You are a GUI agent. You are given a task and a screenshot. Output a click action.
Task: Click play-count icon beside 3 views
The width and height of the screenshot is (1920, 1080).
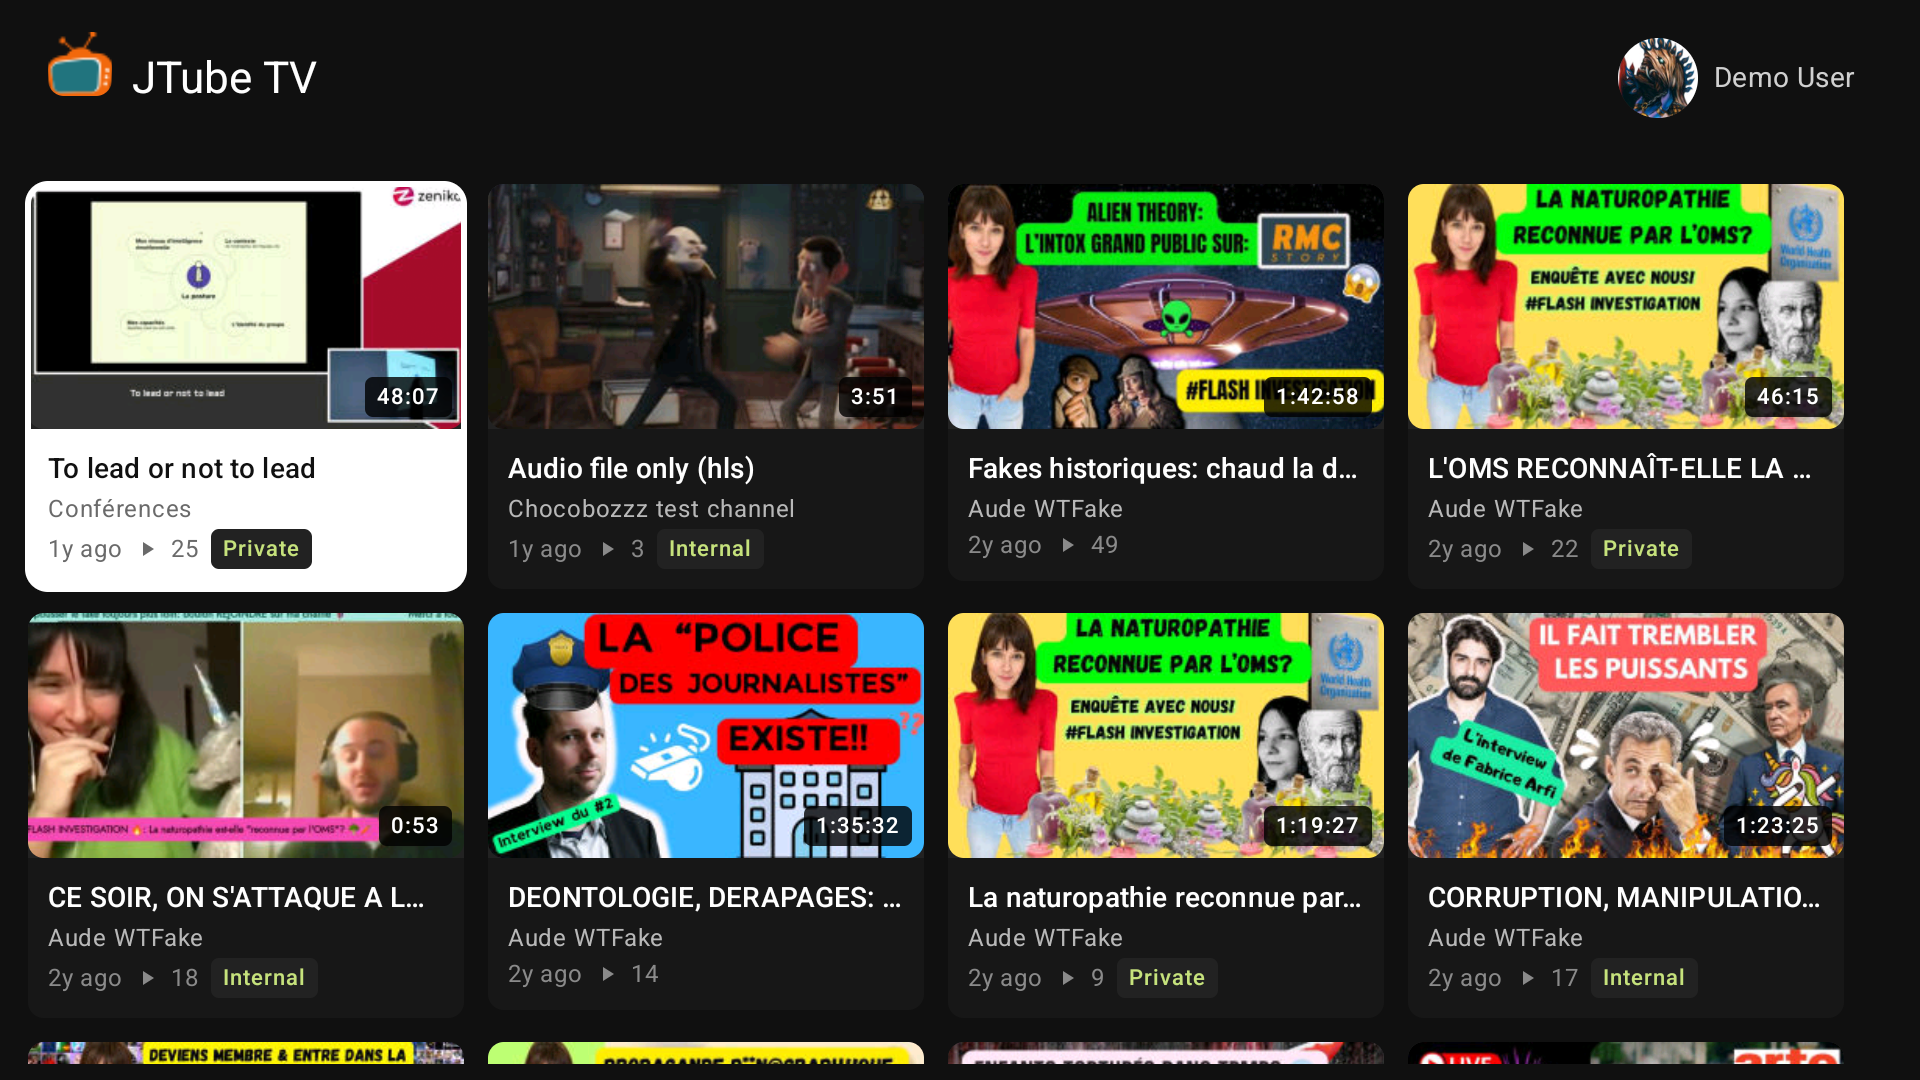coord(608,549)
